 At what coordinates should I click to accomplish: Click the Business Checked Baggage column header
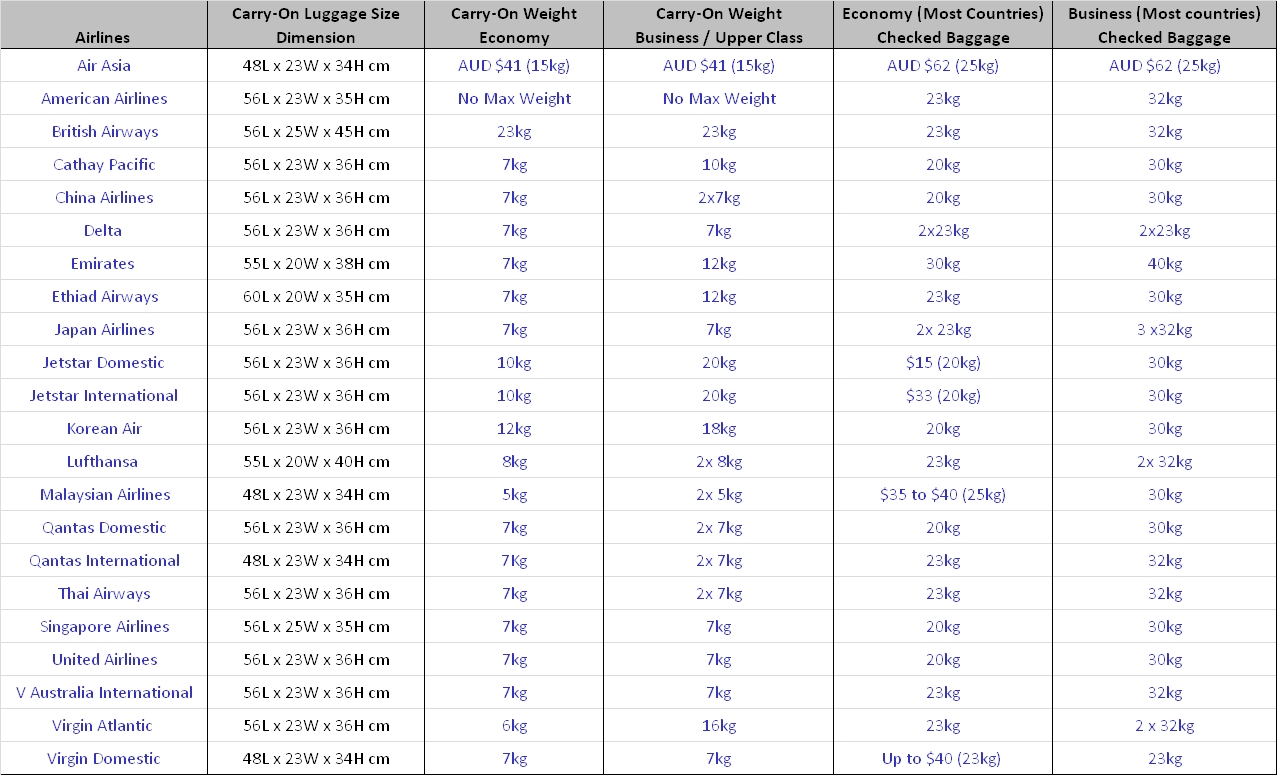[x=1164, y=26]
